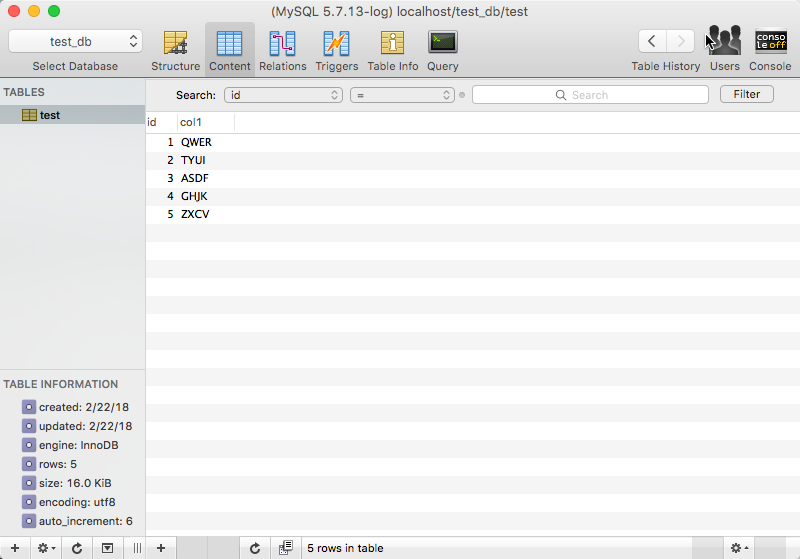
Task: Add a new row to the table
Action: [161, 548]
